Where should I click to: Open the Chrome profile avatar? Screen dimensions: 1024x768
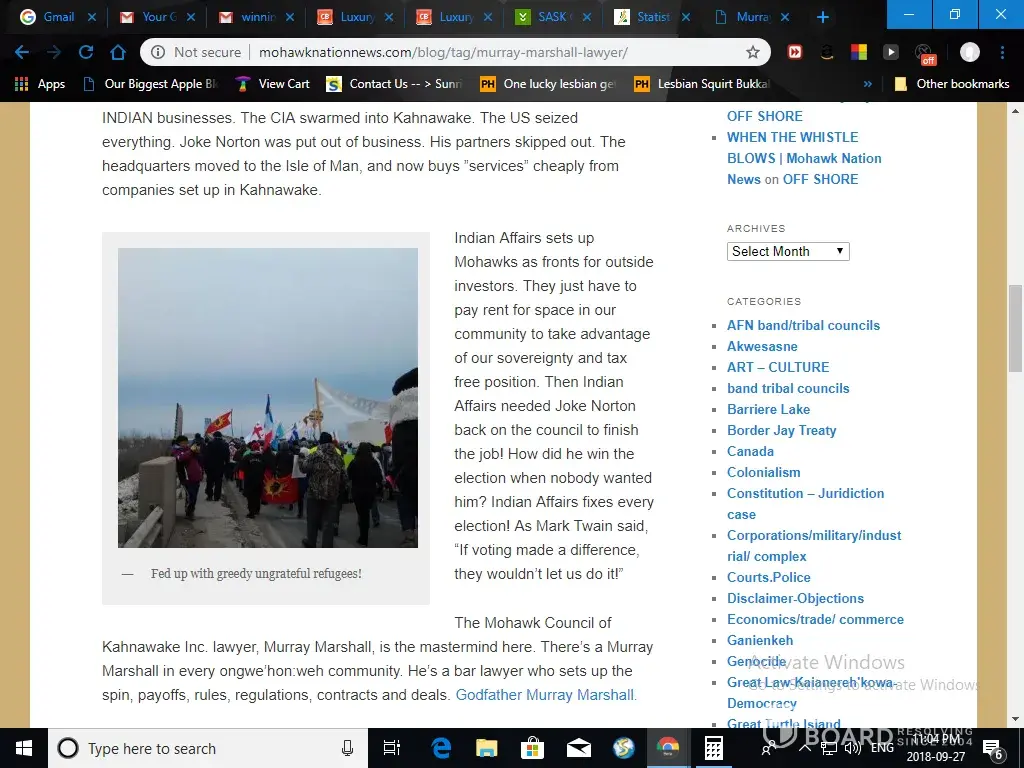[x=970, y=52]
